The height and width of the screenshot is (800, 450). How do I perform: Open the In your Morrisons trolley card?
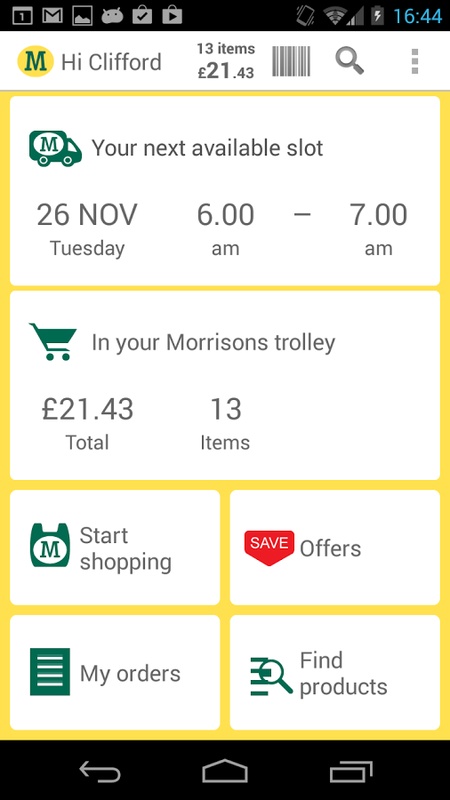225,385
